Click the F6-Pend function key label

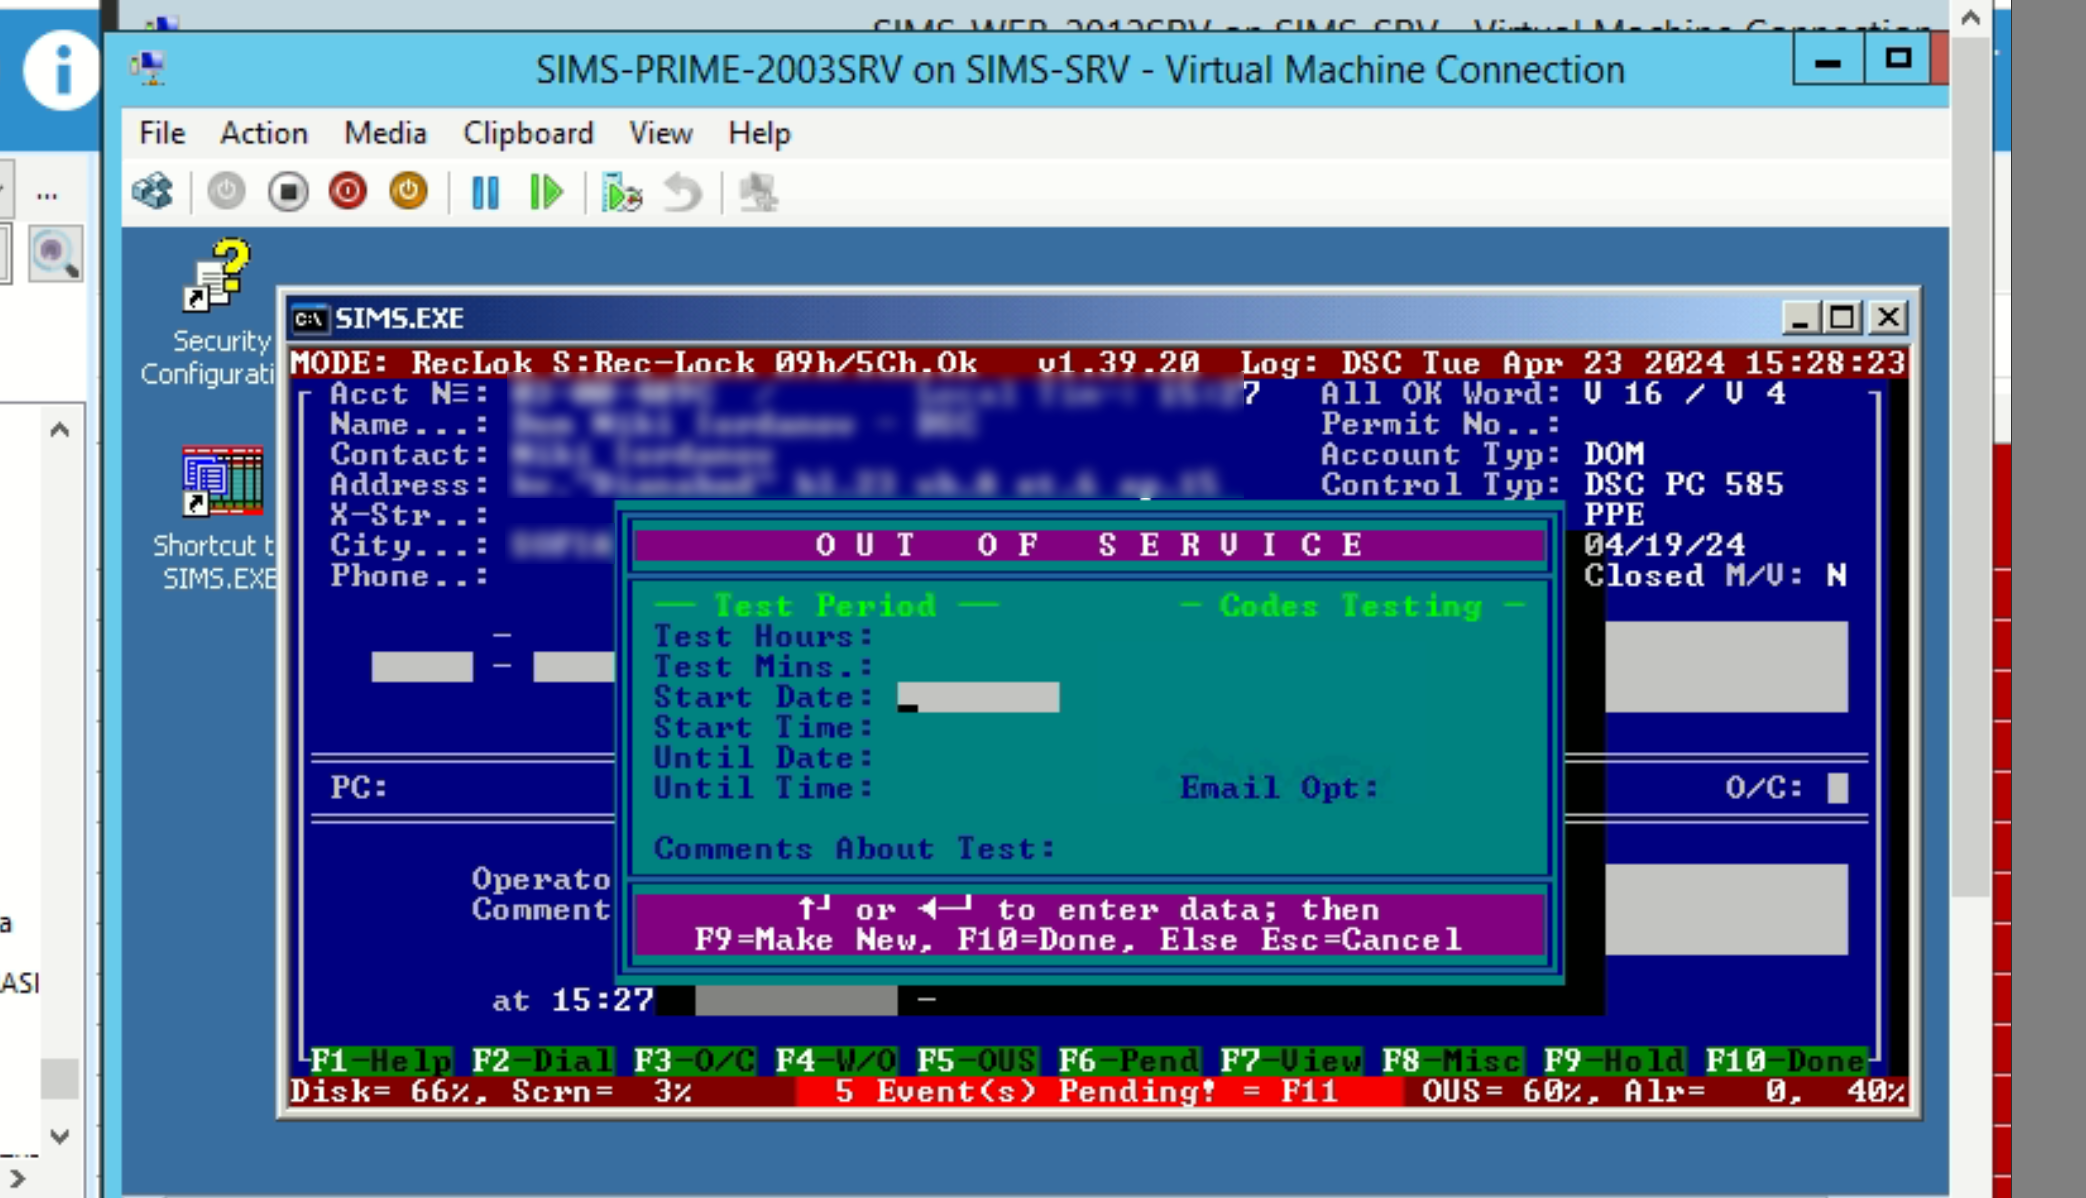1128,1060
